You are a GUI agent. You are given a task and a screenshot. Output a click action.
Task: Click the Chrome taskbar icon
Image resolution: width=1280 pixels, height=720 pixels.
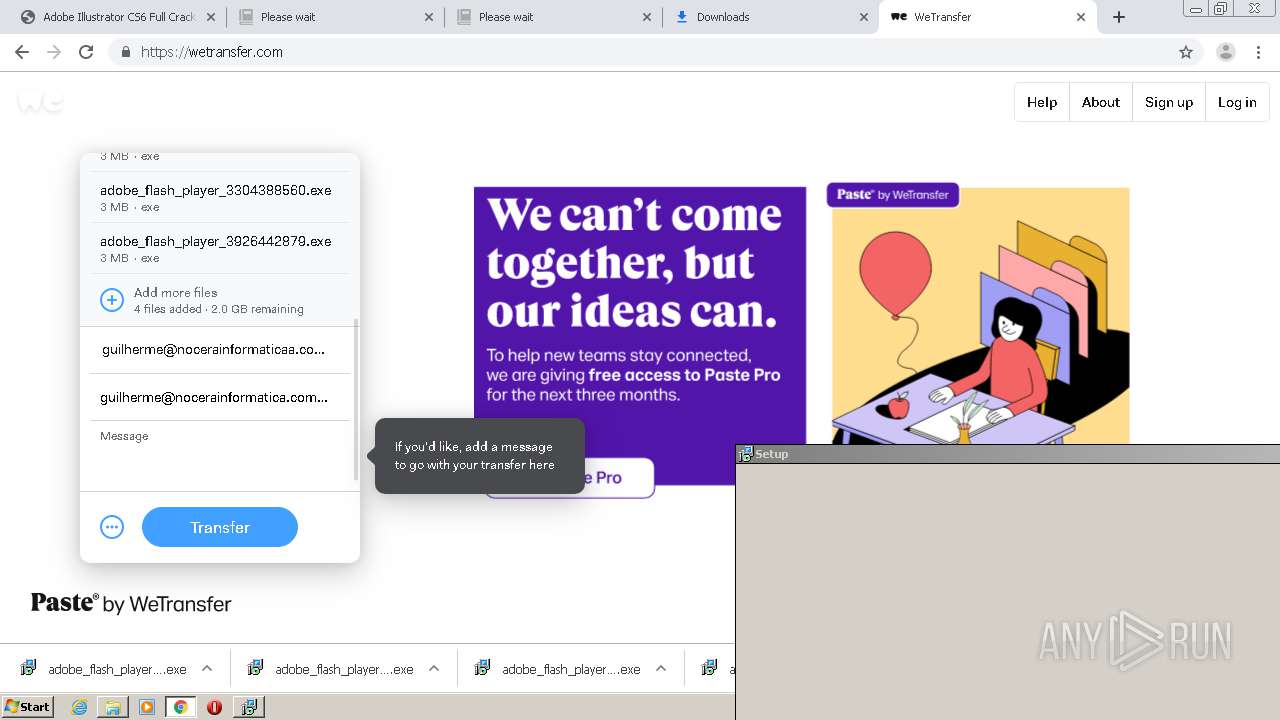180,707
